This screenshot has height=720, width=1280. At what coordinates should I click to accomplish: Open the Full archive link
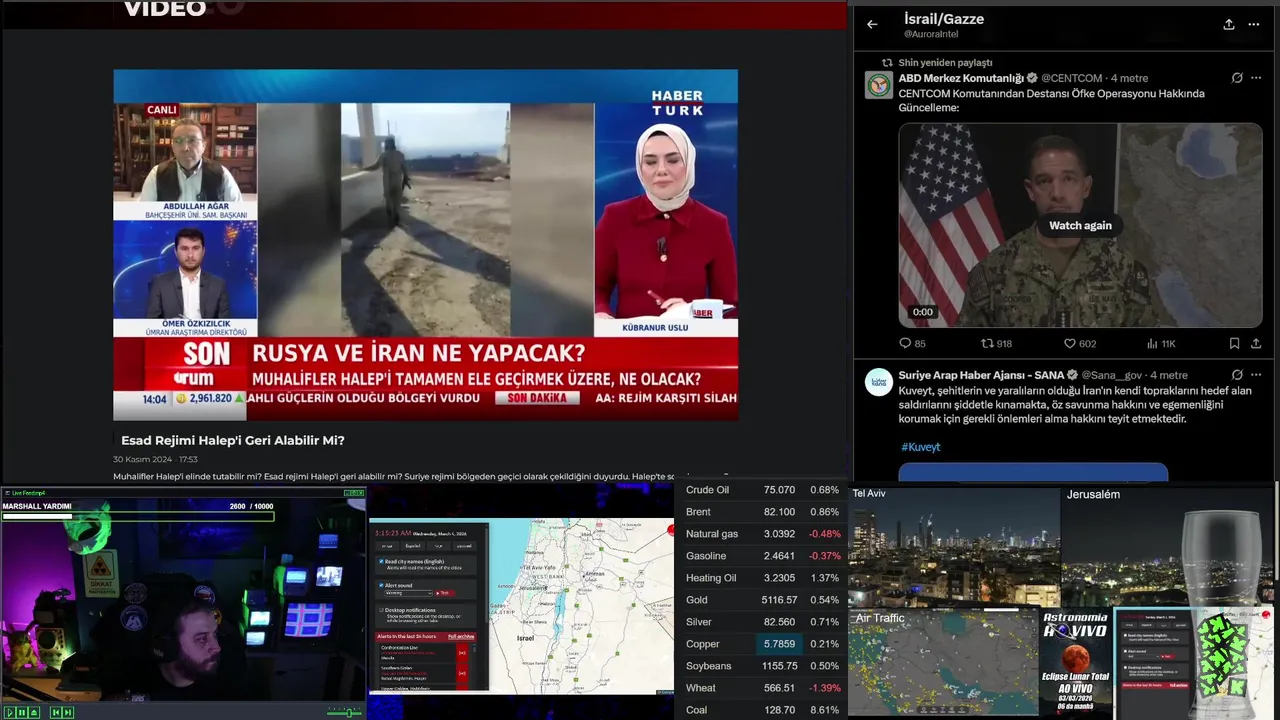tap(461, 636)
